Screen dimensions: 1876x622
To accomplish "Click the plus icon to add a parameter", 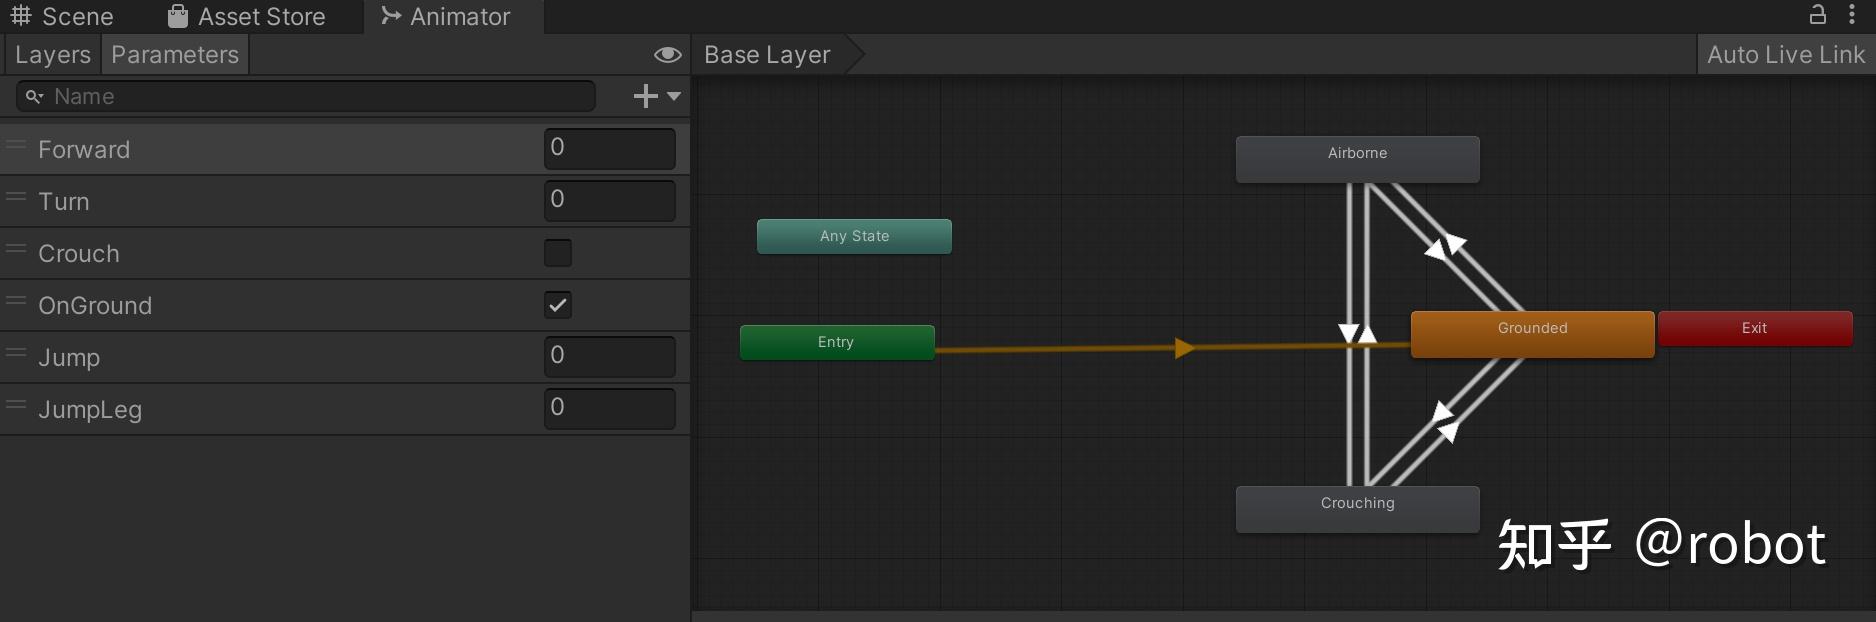I will pos(645,96).
